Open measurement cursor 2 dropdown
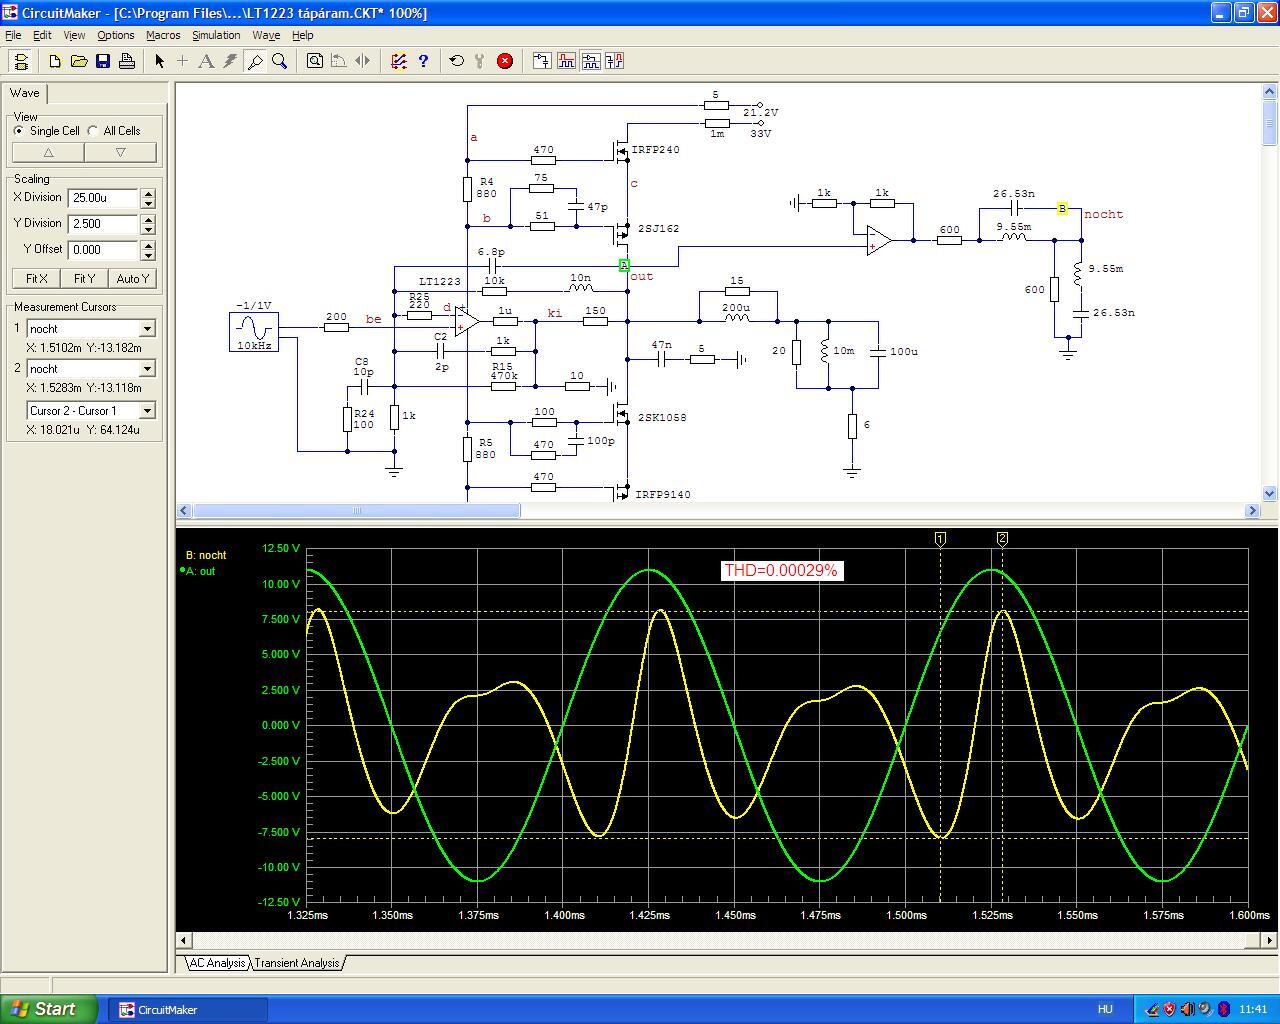1280x1024 pixels. pos(147,369)
